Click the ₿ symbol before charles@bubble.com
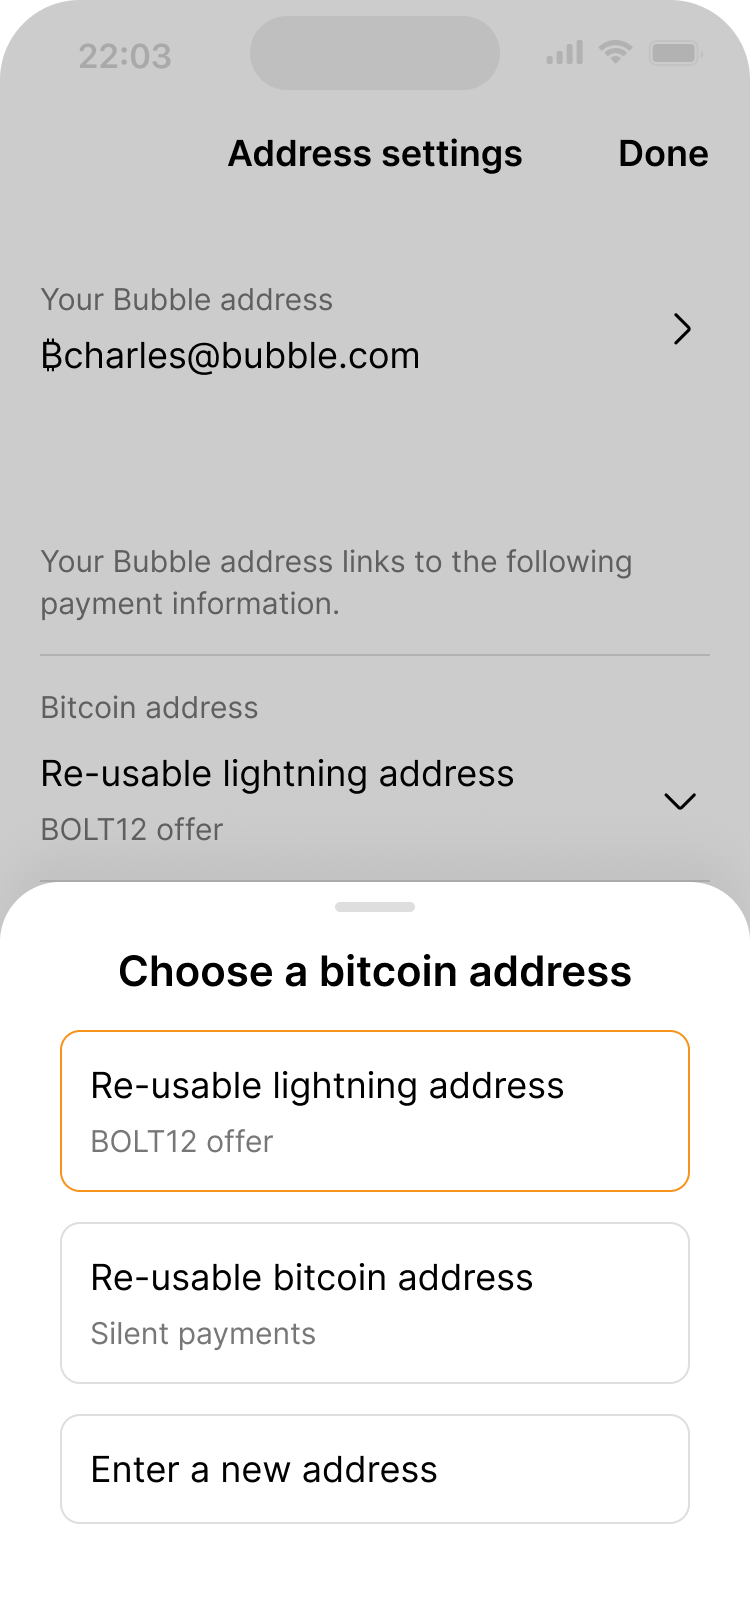 [52, 356]
